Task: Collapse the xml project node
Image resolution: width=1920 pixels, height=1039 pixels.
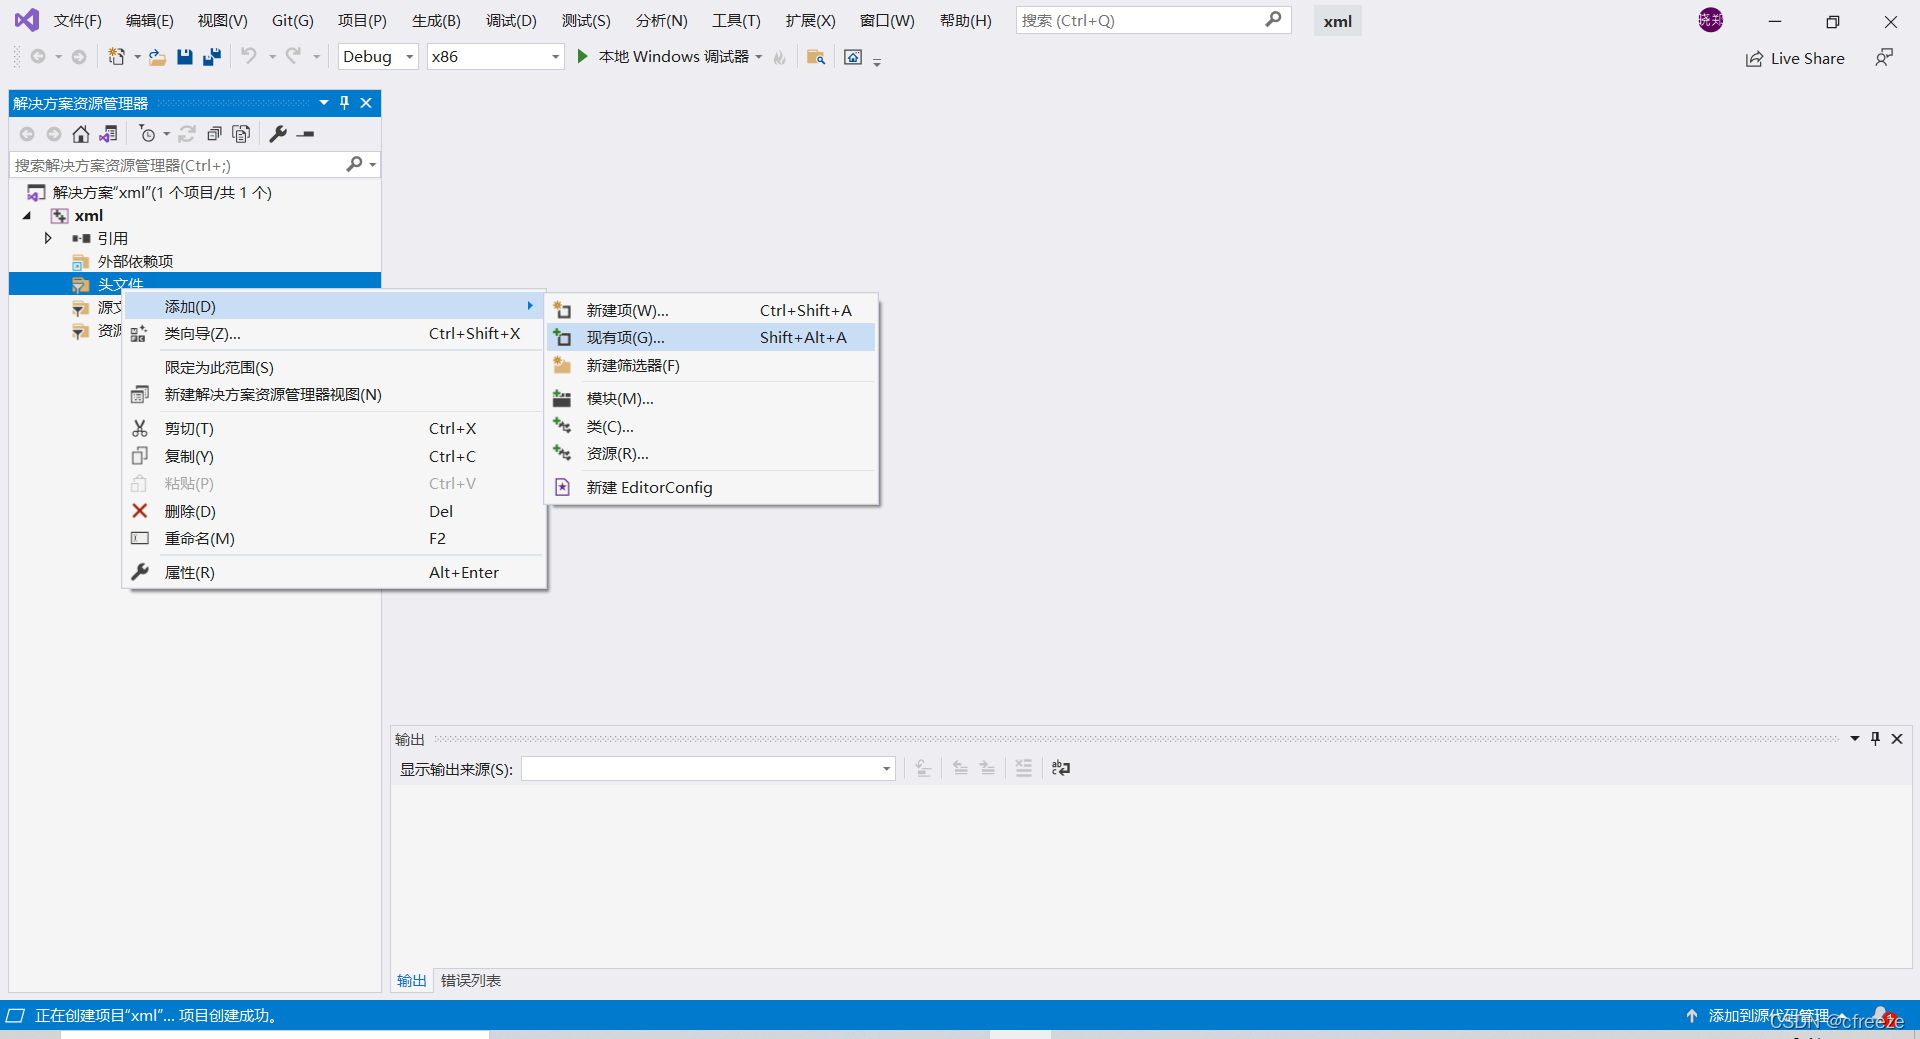Action: coord(26,215)
